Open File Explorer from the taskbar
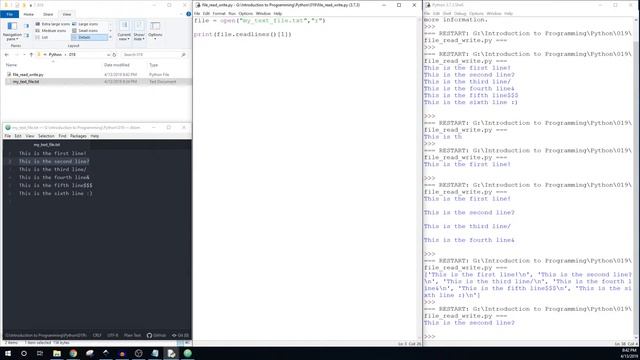Viewport: 640px width, 360px height. pyautogui.click(x=57, y=353)
